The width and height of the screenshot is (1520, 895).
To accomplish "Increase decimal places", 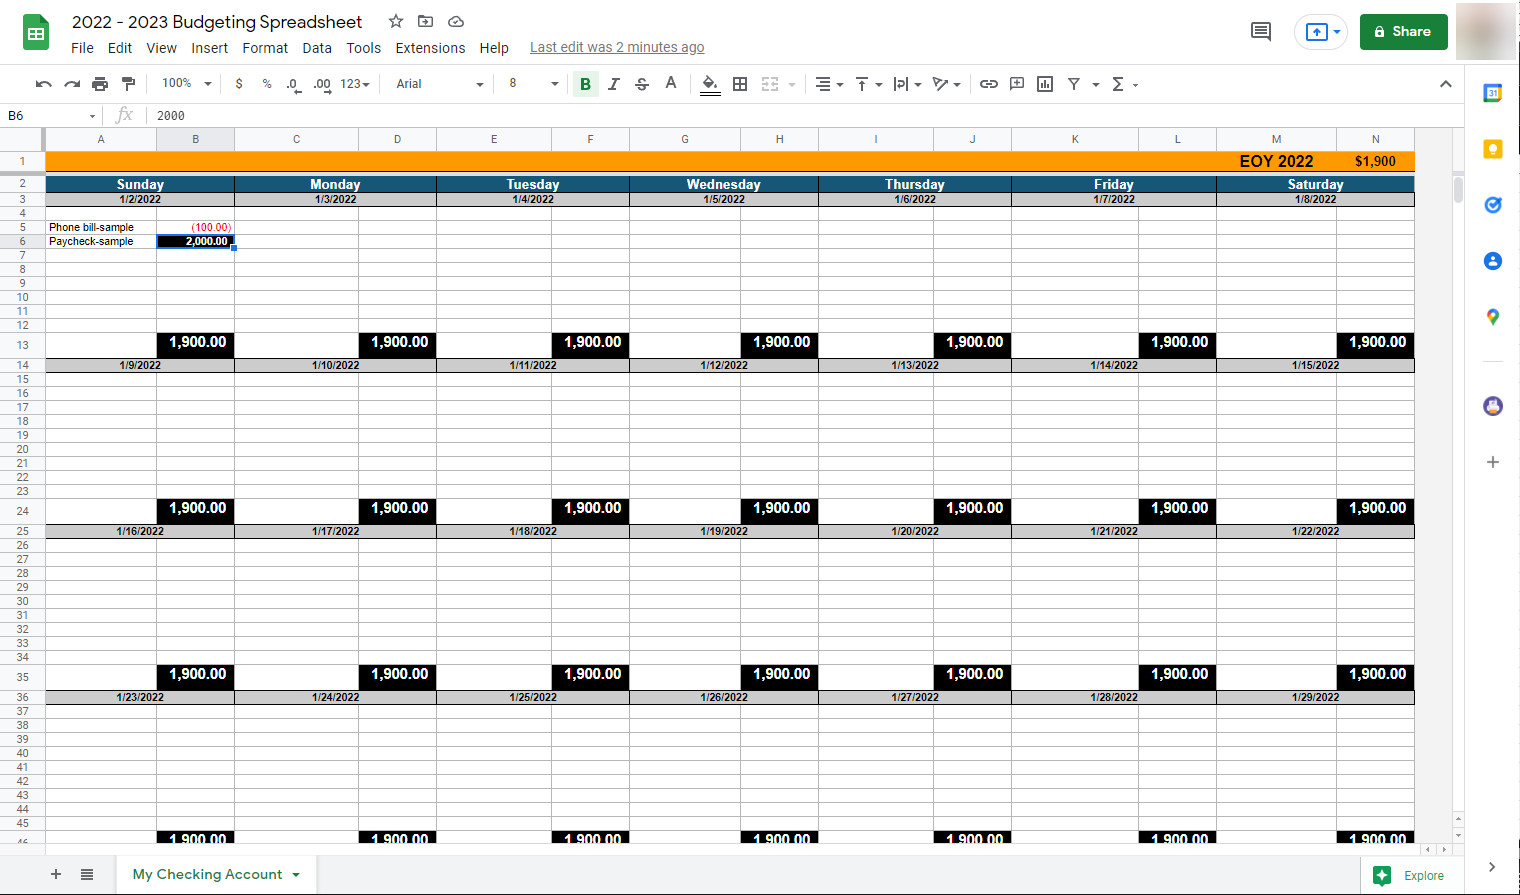I will click(x=322, y=84).
